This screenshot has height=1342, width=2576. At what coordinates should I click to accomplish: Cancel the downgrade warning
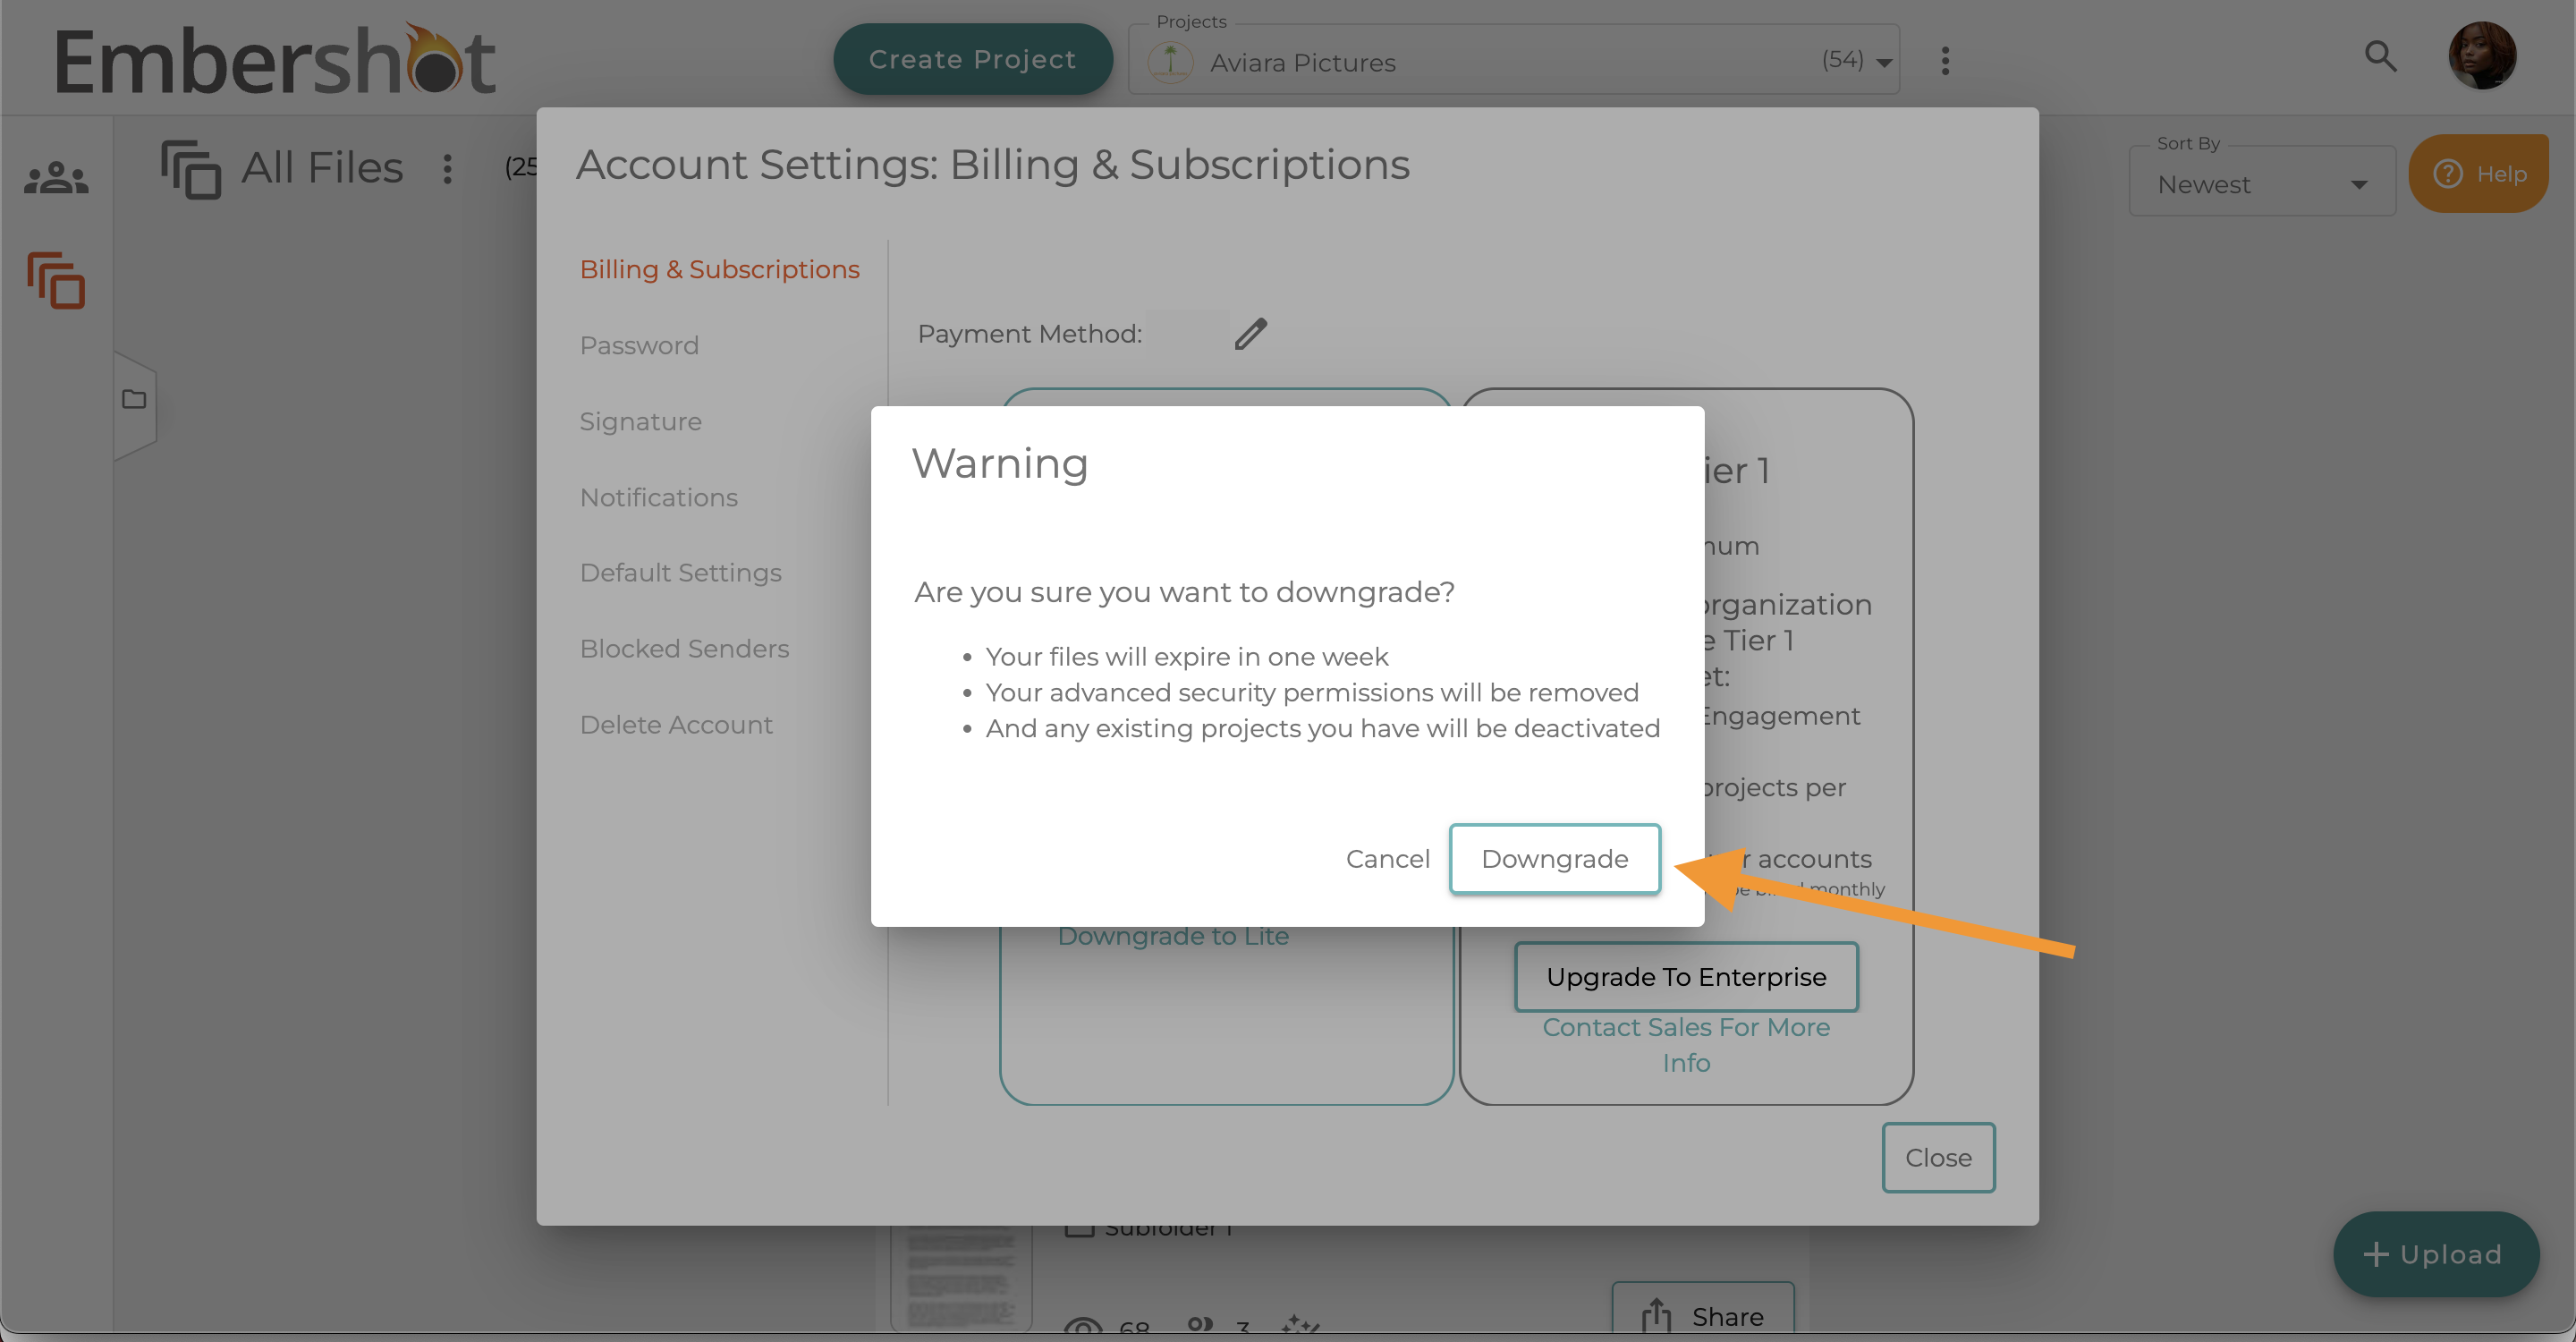[x=1387, y=859]
